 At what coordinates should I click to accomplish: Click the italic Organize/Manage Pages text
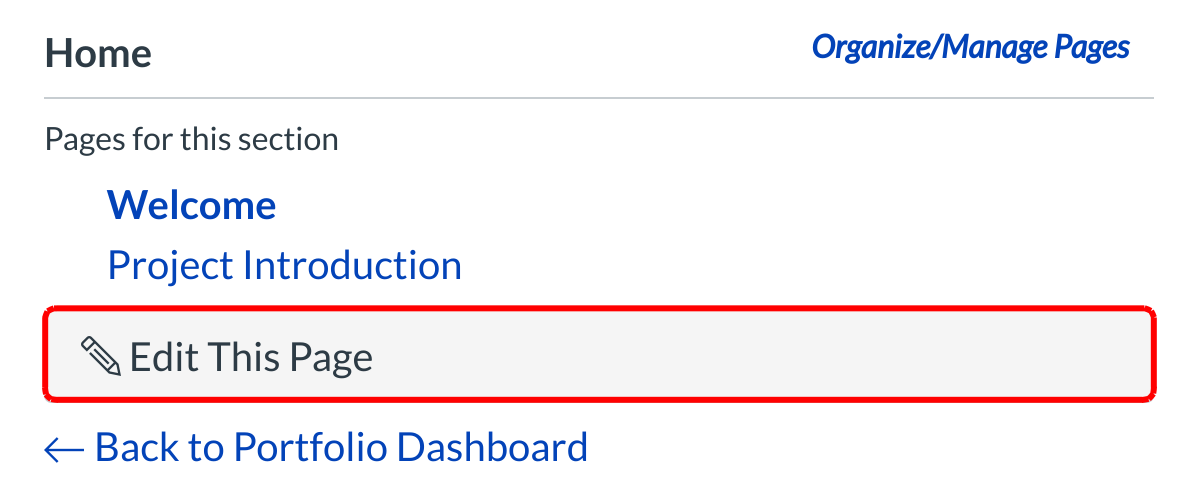pyautogui.click(x=970, y=47)
